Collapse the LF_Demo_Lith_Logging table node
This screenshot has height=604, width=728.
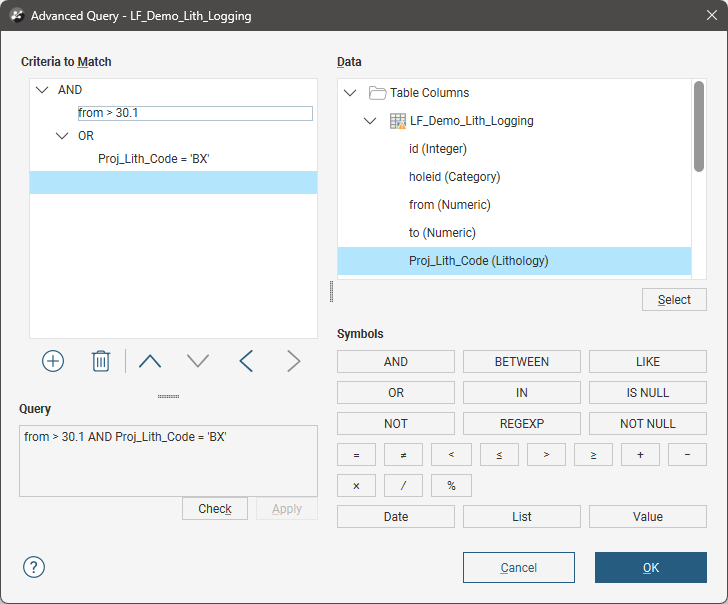pyautogui.click(x=370, y=121)
